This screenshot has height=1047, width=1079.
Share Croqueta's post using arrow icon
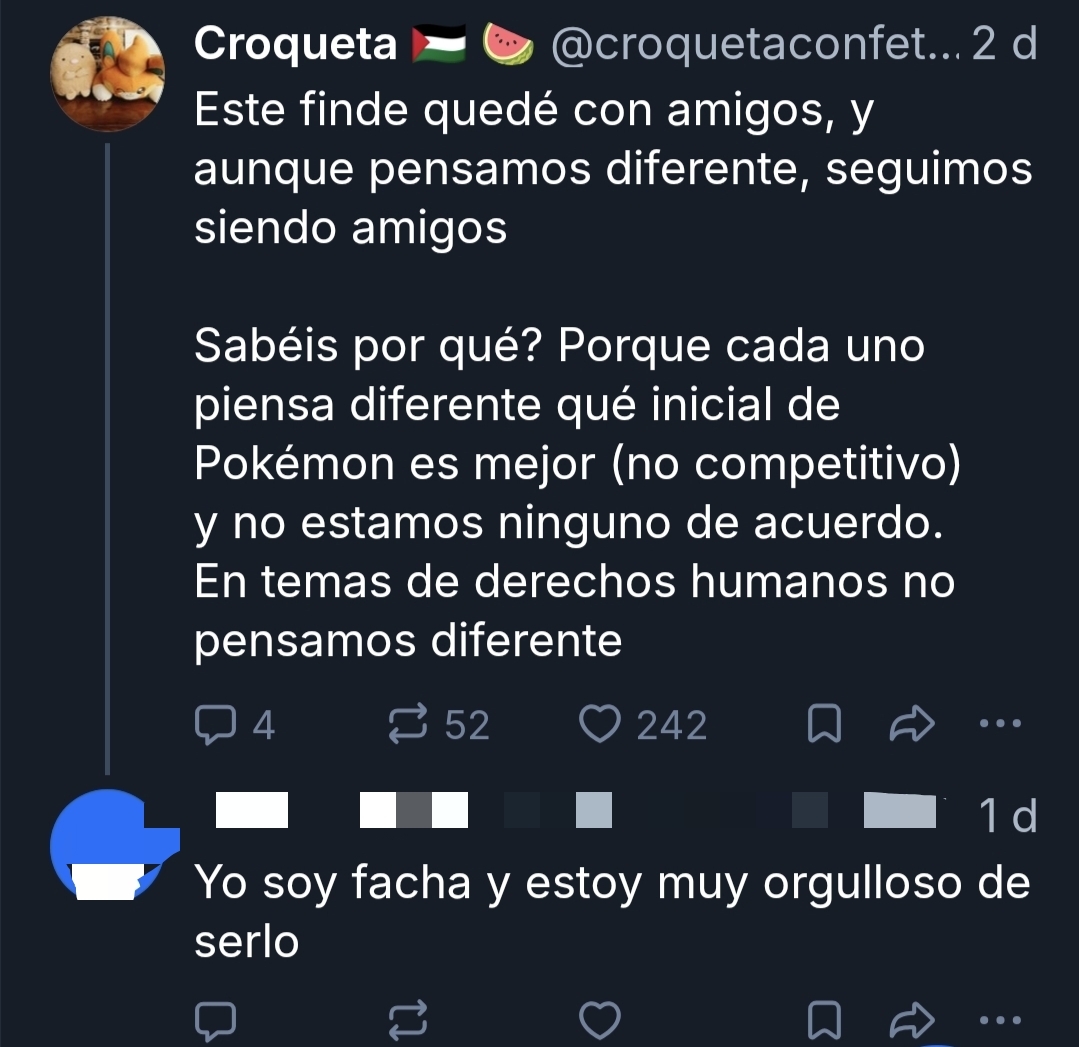(x=911, y=726)
